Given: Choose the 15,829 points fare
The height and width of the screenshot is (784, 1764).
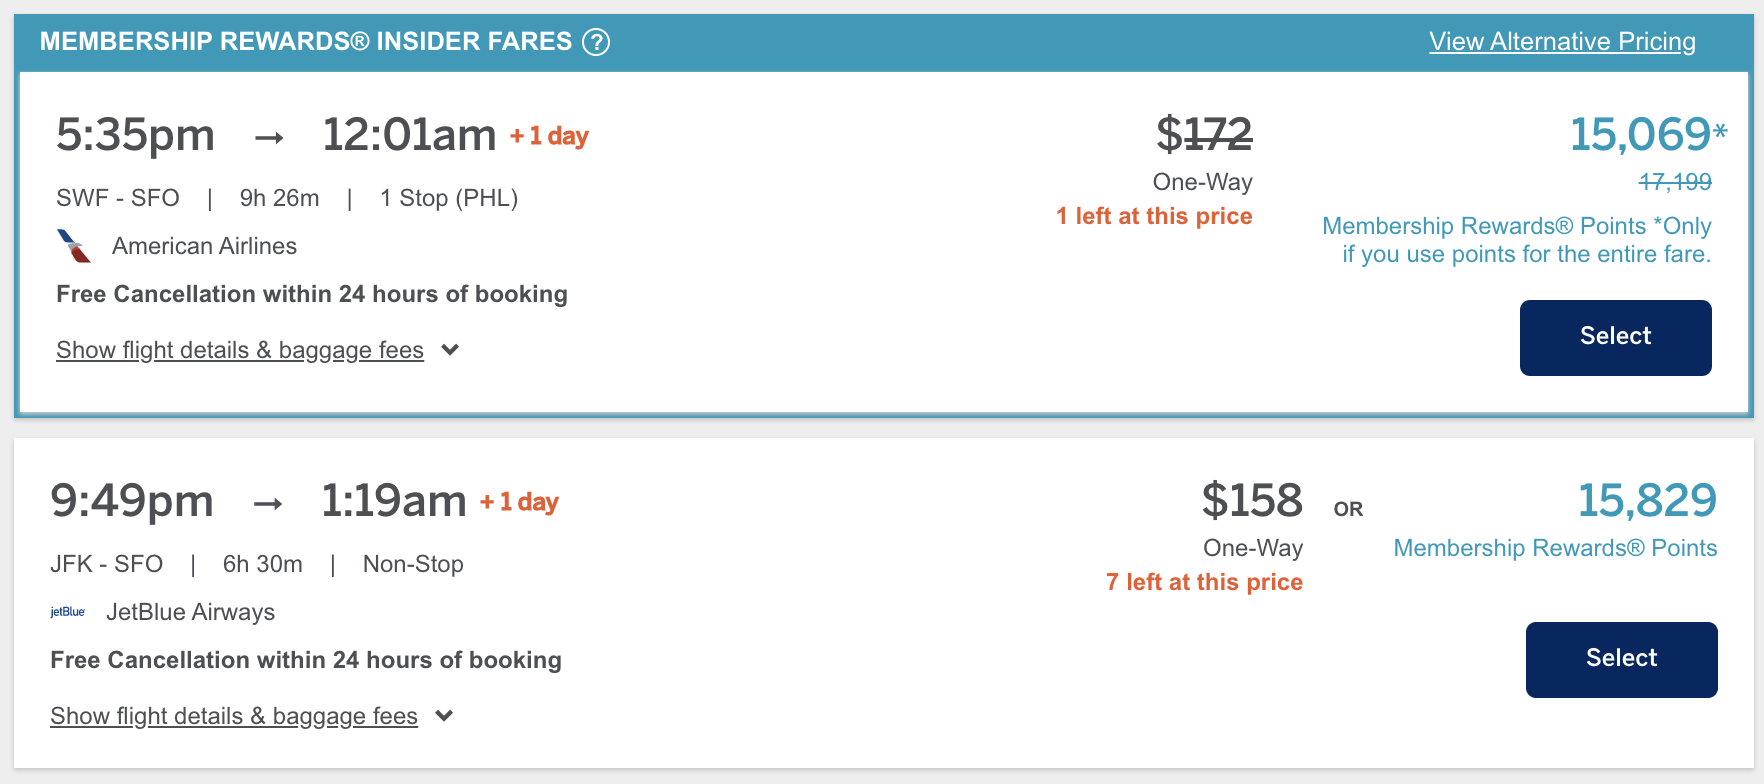Looking at the screenshot, I should pos(1647,500).
